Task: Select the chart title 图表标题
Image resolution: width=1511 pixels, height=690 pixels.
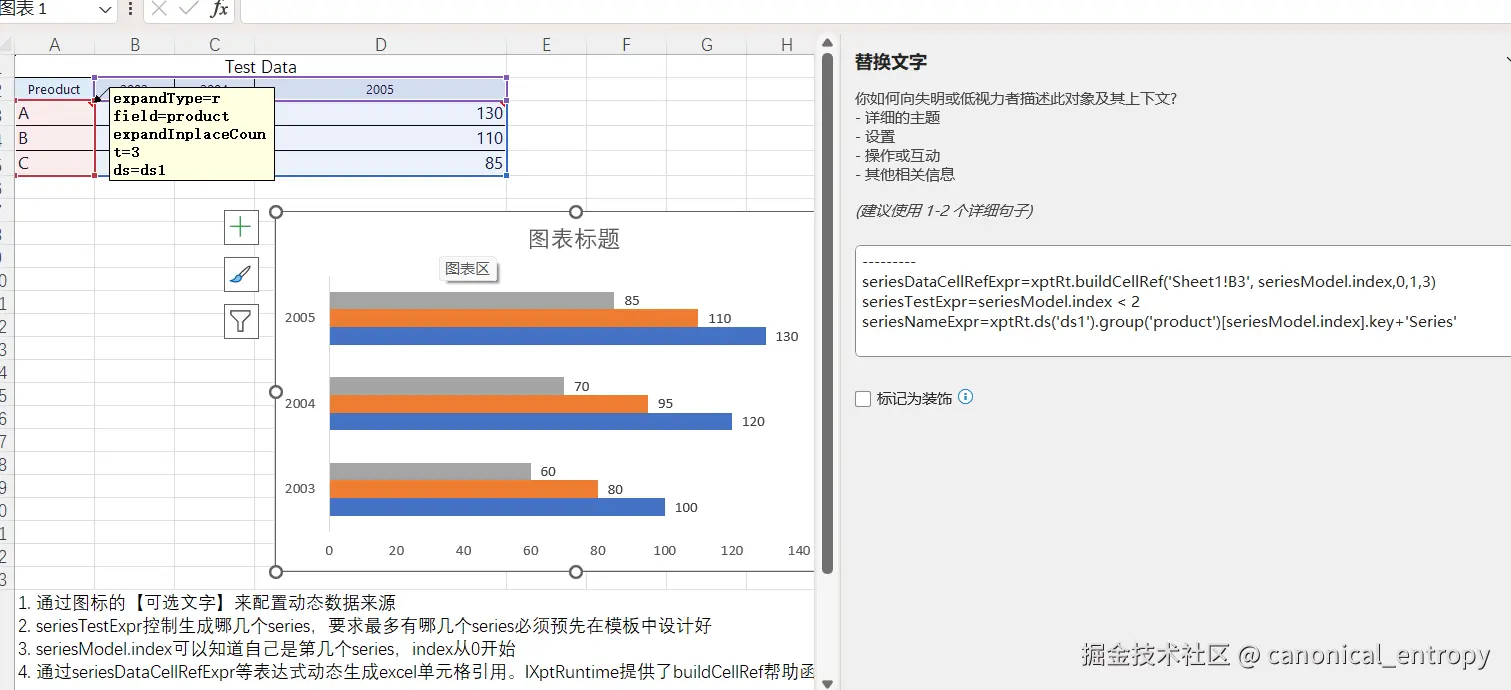Action: (574, 239)
